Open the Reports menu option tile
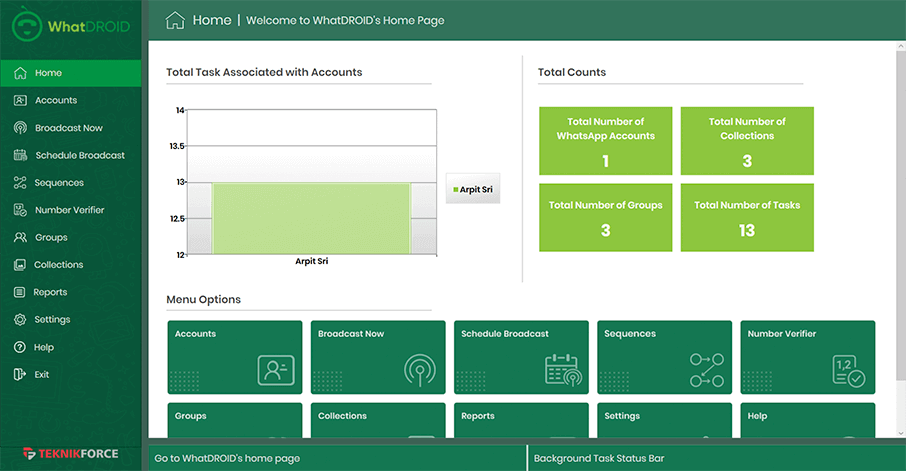 click(521, 421)
